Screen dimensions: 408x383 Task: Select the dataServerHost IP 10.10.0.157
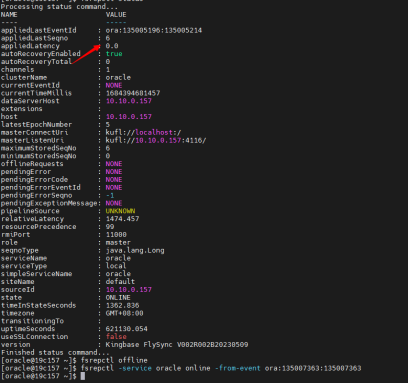129,101
